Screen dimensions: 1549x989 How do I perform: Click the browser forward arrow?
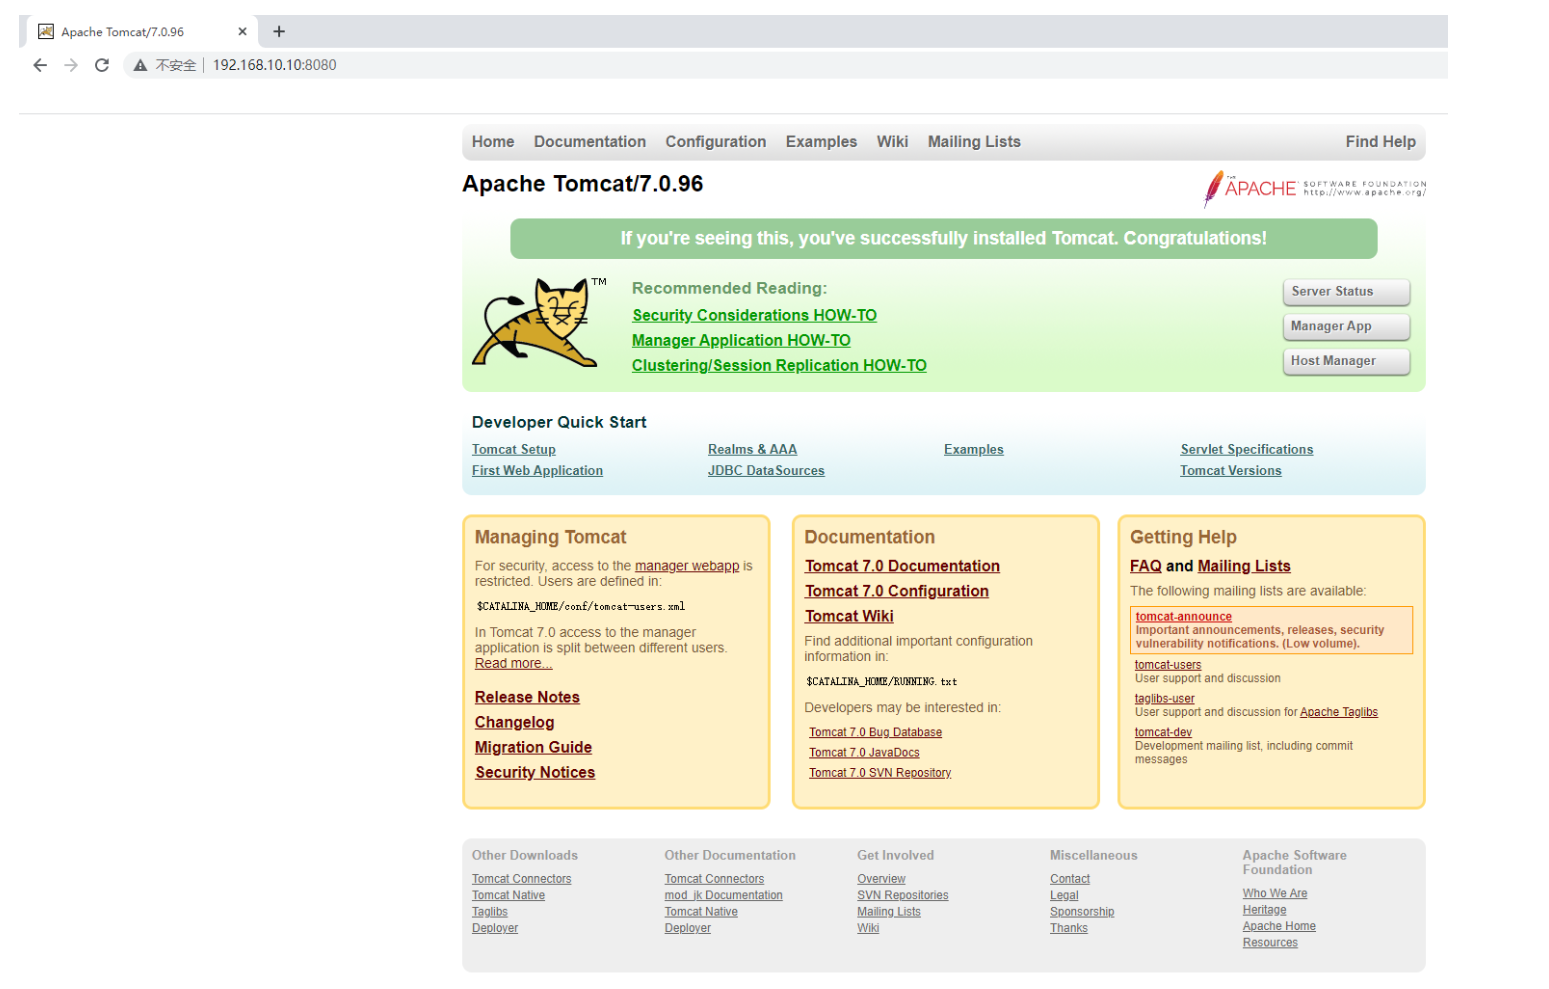[71, 65]
